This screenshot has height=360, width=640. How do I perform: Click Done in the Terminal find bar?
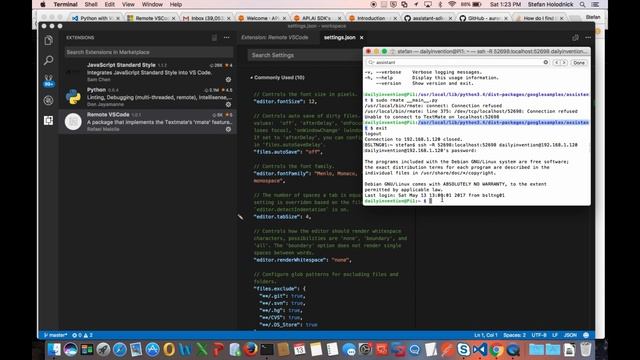click(x=579, y=62)
